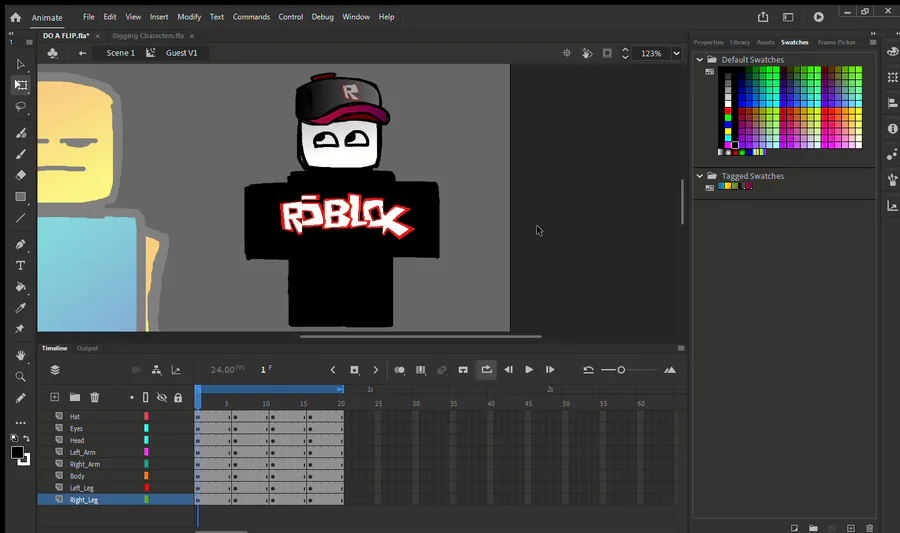Toggle Edit Multiple Frames button
The height and width of the screenshot is (533, 900).
coord(421,370)
